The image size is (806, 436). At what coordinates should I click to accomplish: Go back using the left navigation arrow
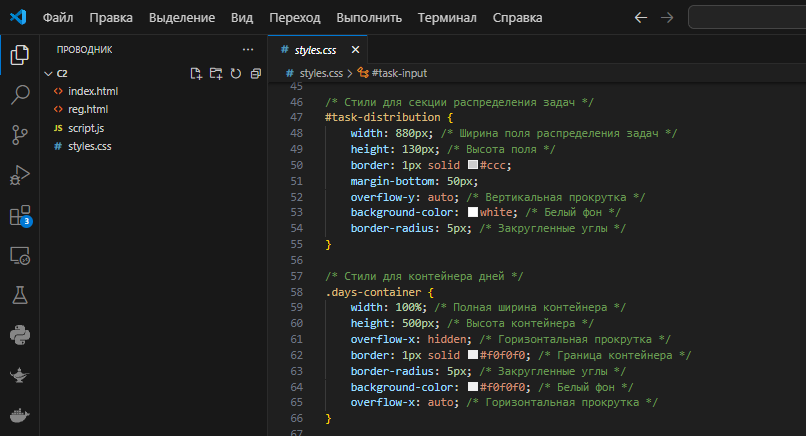[x=641, y=18]
